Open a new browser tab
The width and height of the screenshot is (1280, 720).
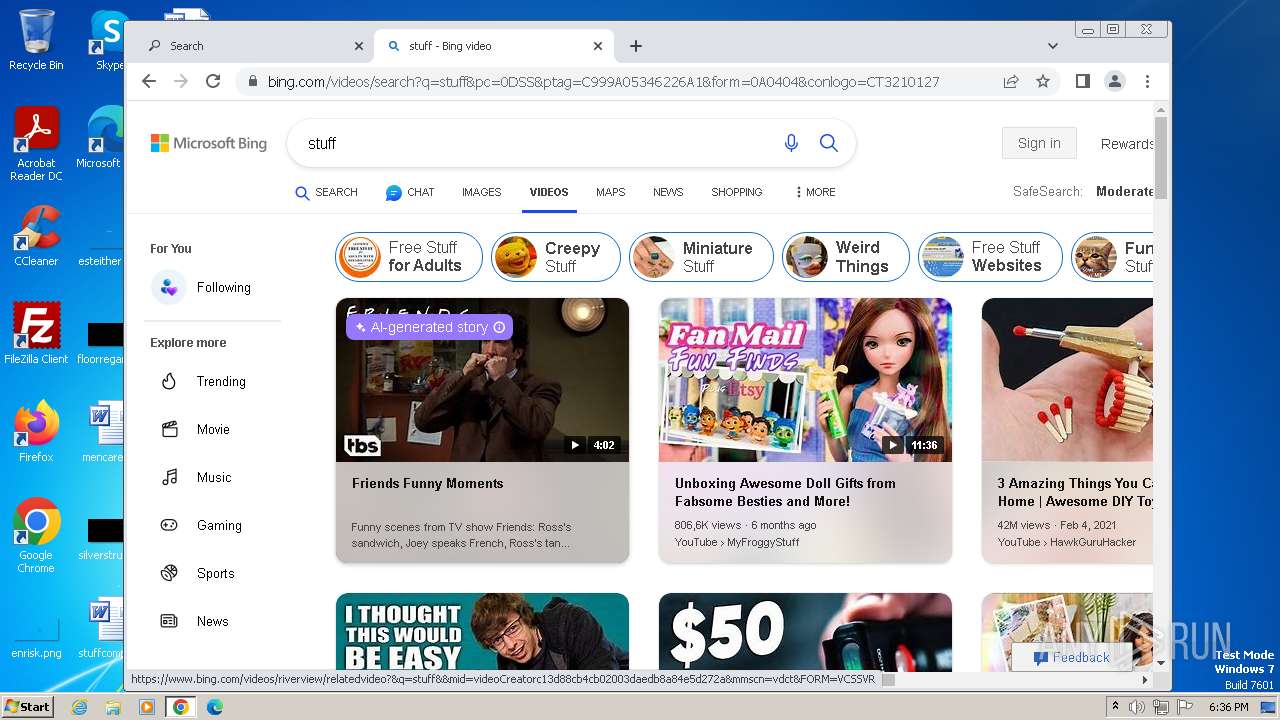(x=636, y=46)
